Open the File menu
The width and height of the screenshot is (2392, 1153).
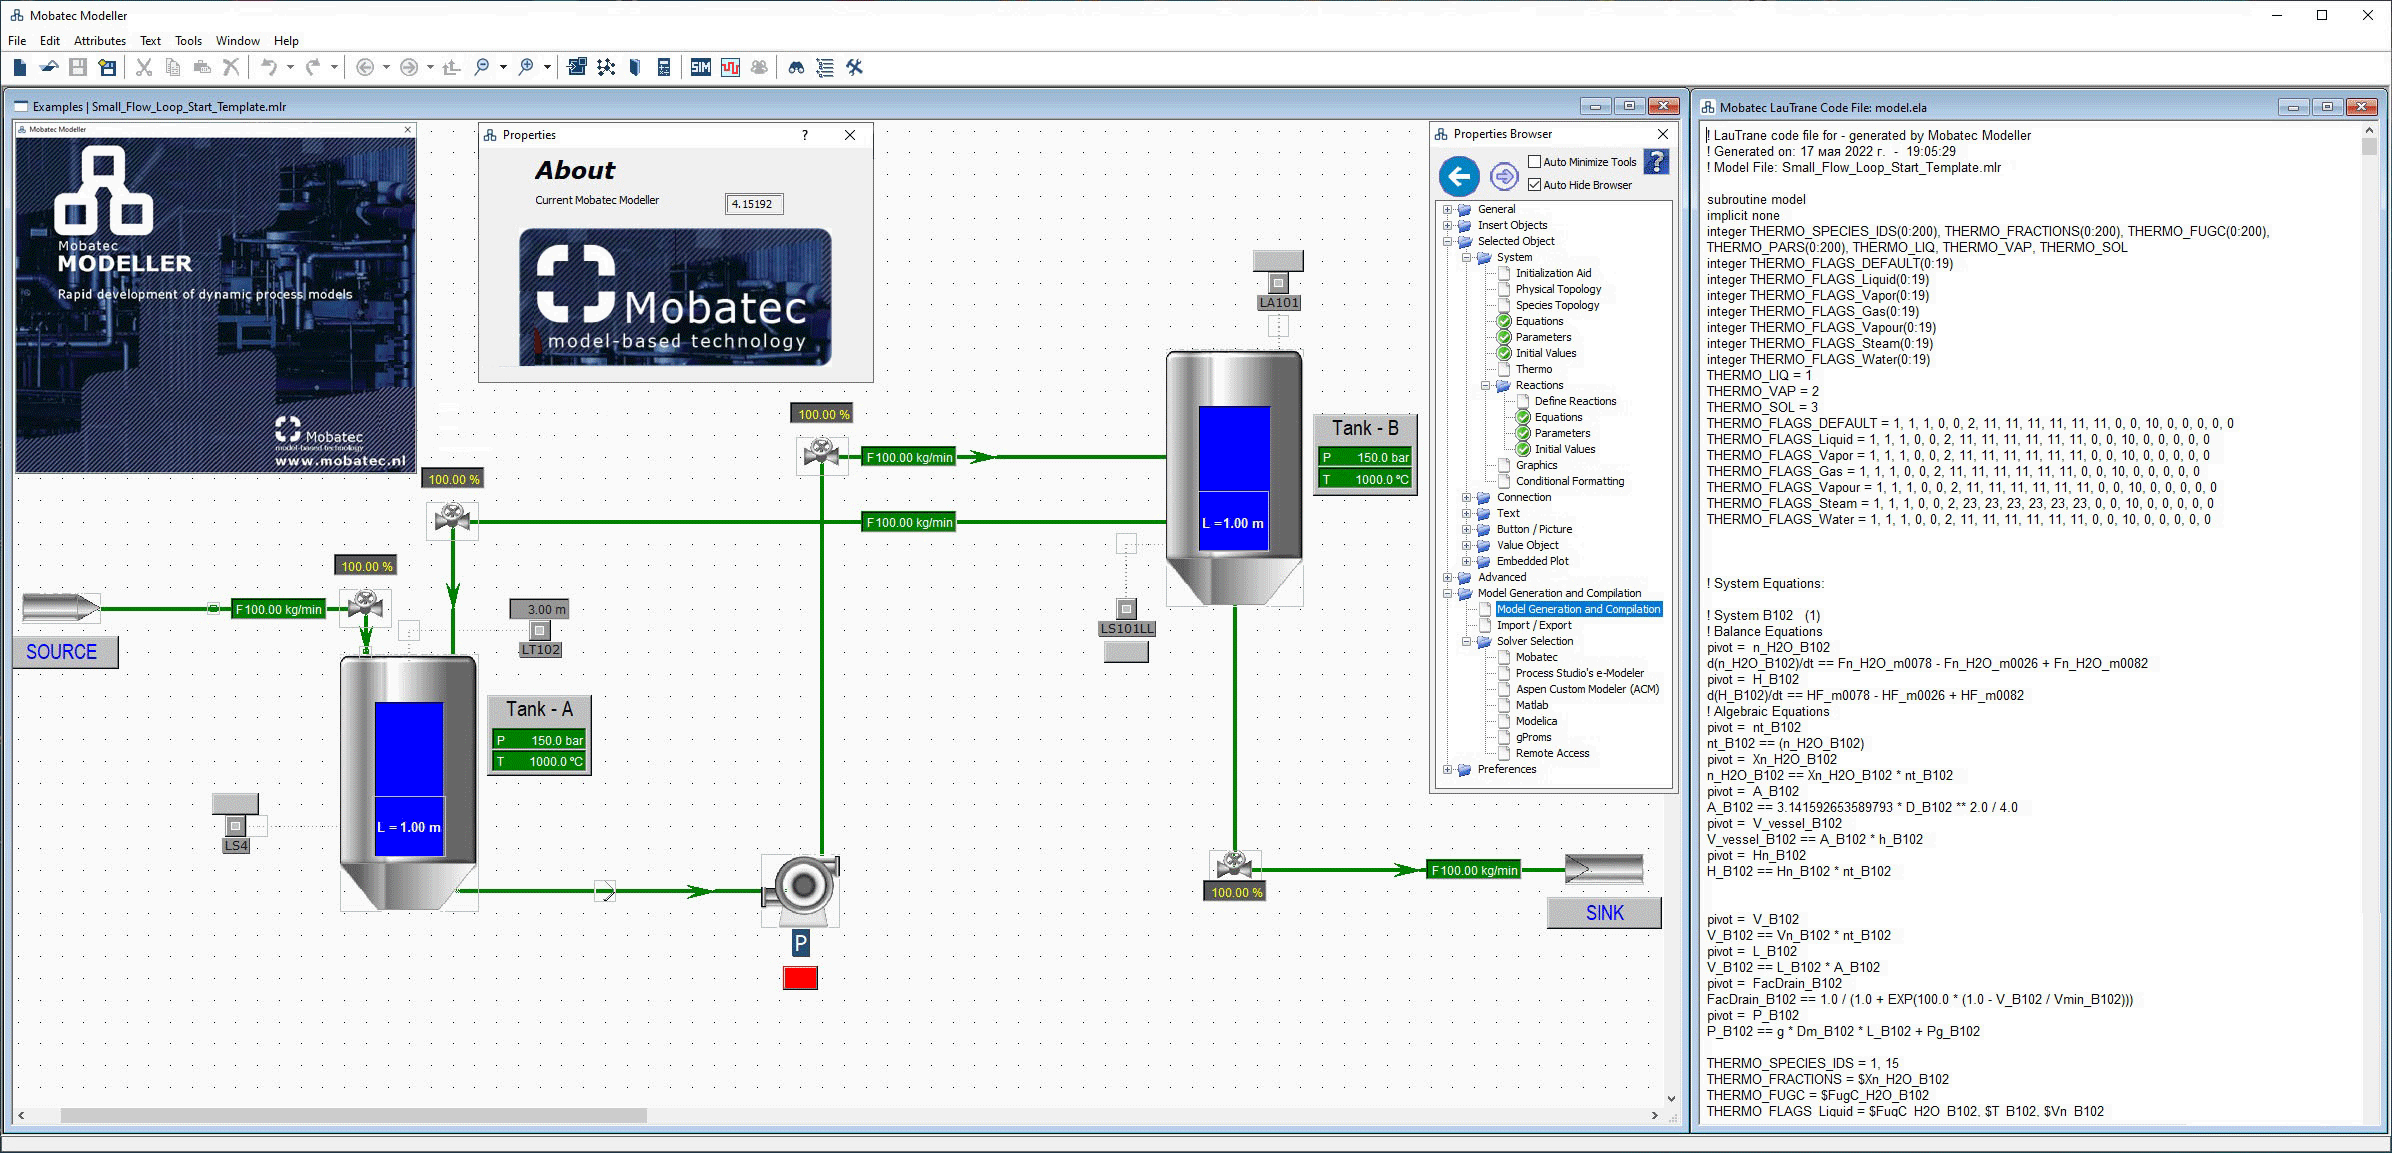tap(17, 41)
